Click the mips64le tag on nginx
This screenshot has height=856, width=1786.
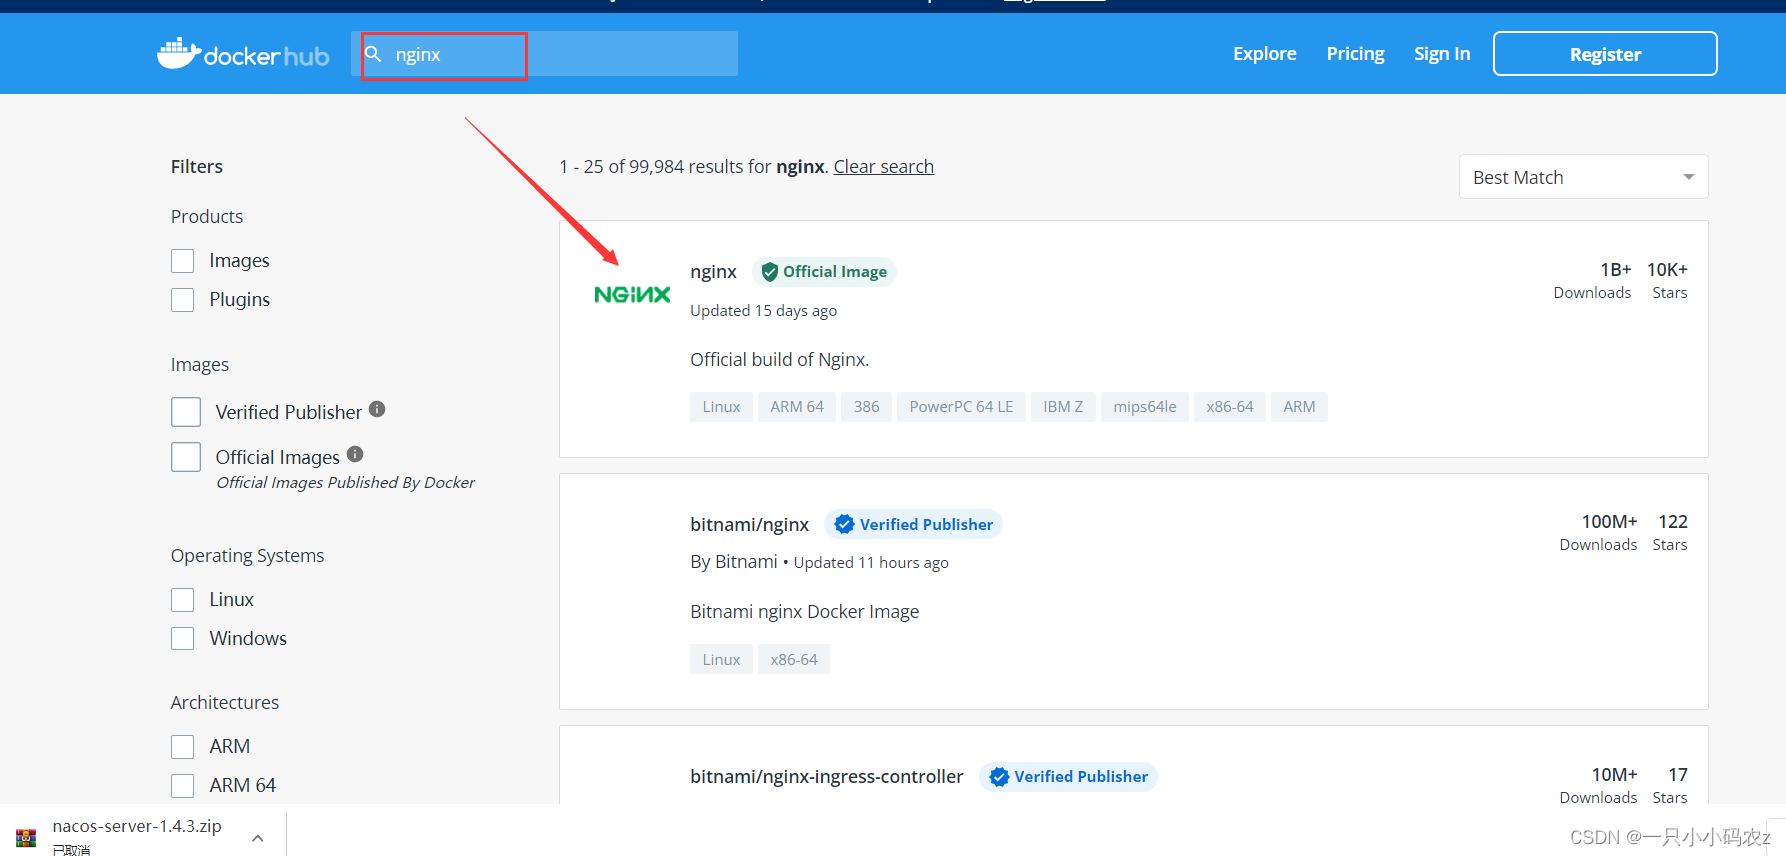click(x=1145, y=407)
